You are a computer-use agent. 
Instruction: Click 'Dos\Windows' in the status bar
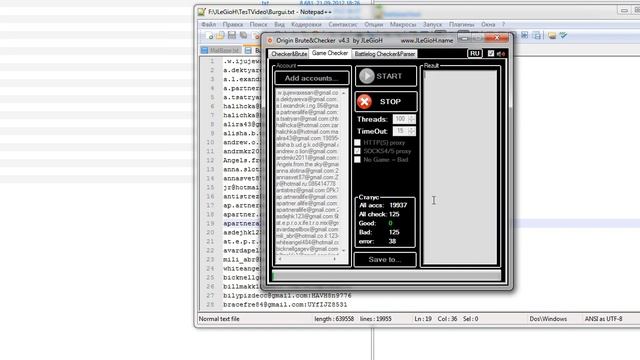(548, 319)
